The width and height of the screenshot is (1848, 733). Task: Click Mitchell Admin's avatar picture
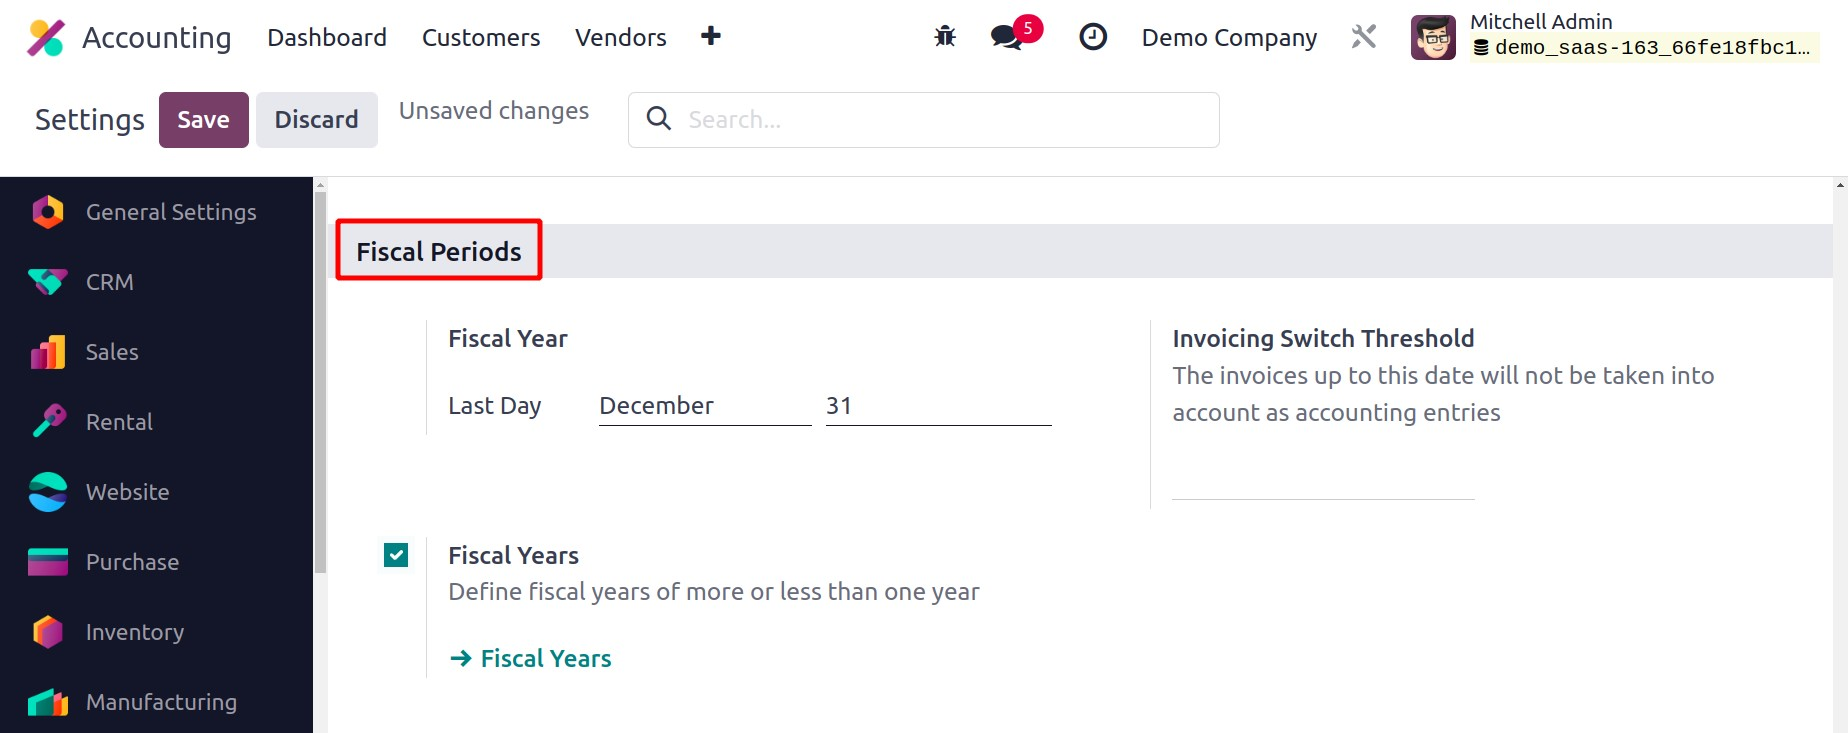coord(1433,38)
